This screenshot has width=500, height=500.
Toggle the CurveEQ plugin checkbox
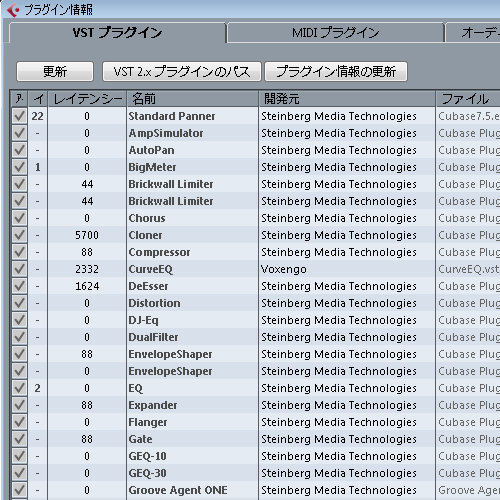point(19,269)
